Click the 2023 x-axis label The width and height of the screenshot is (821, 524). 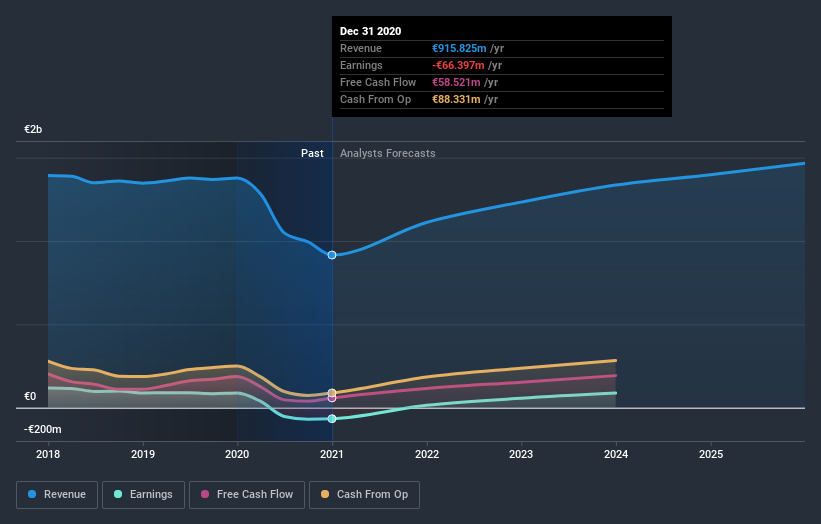(521, 454)
